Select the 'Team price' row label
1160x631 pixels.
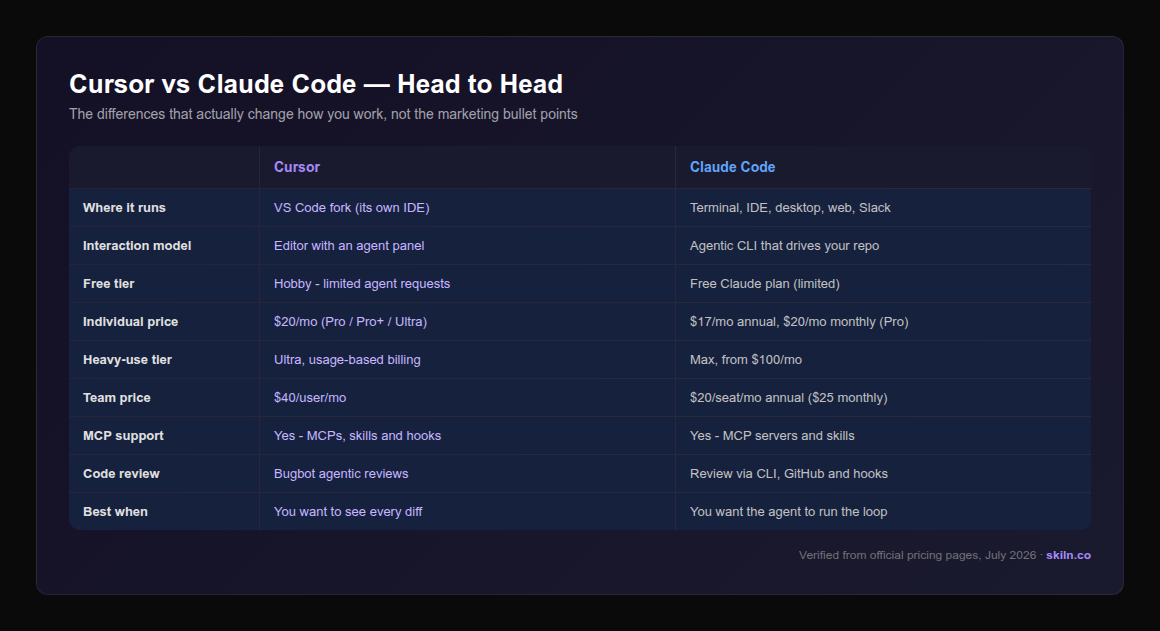(117, 398)
